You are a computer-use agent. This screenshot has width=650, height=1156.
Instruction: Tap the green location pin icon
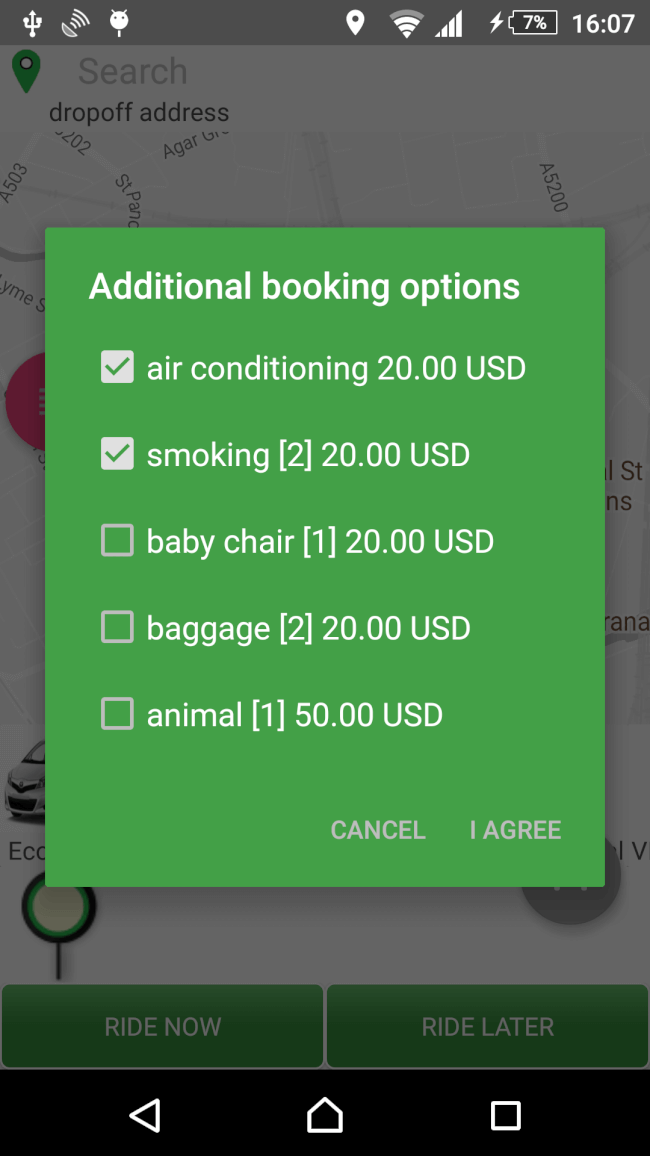[26, 71]
